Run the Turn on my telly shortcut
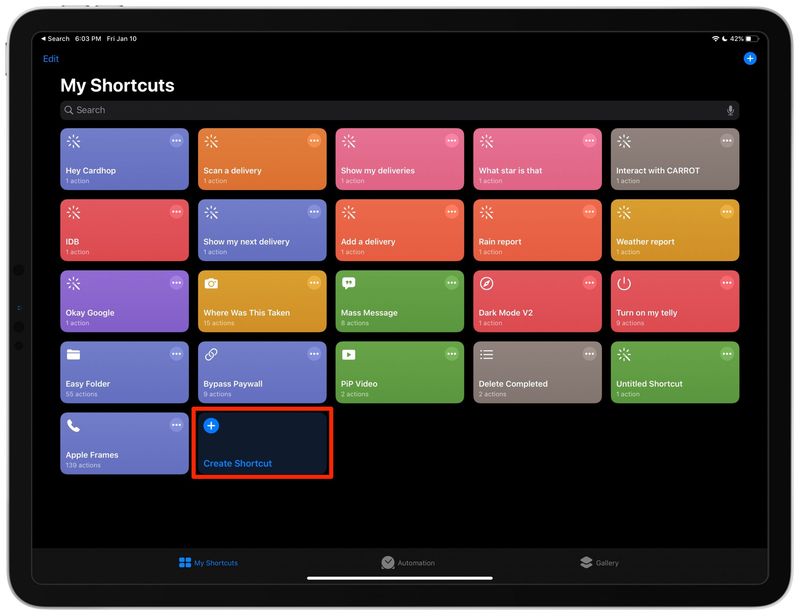This screenshot has height=616, width=800. pos(675,301)
